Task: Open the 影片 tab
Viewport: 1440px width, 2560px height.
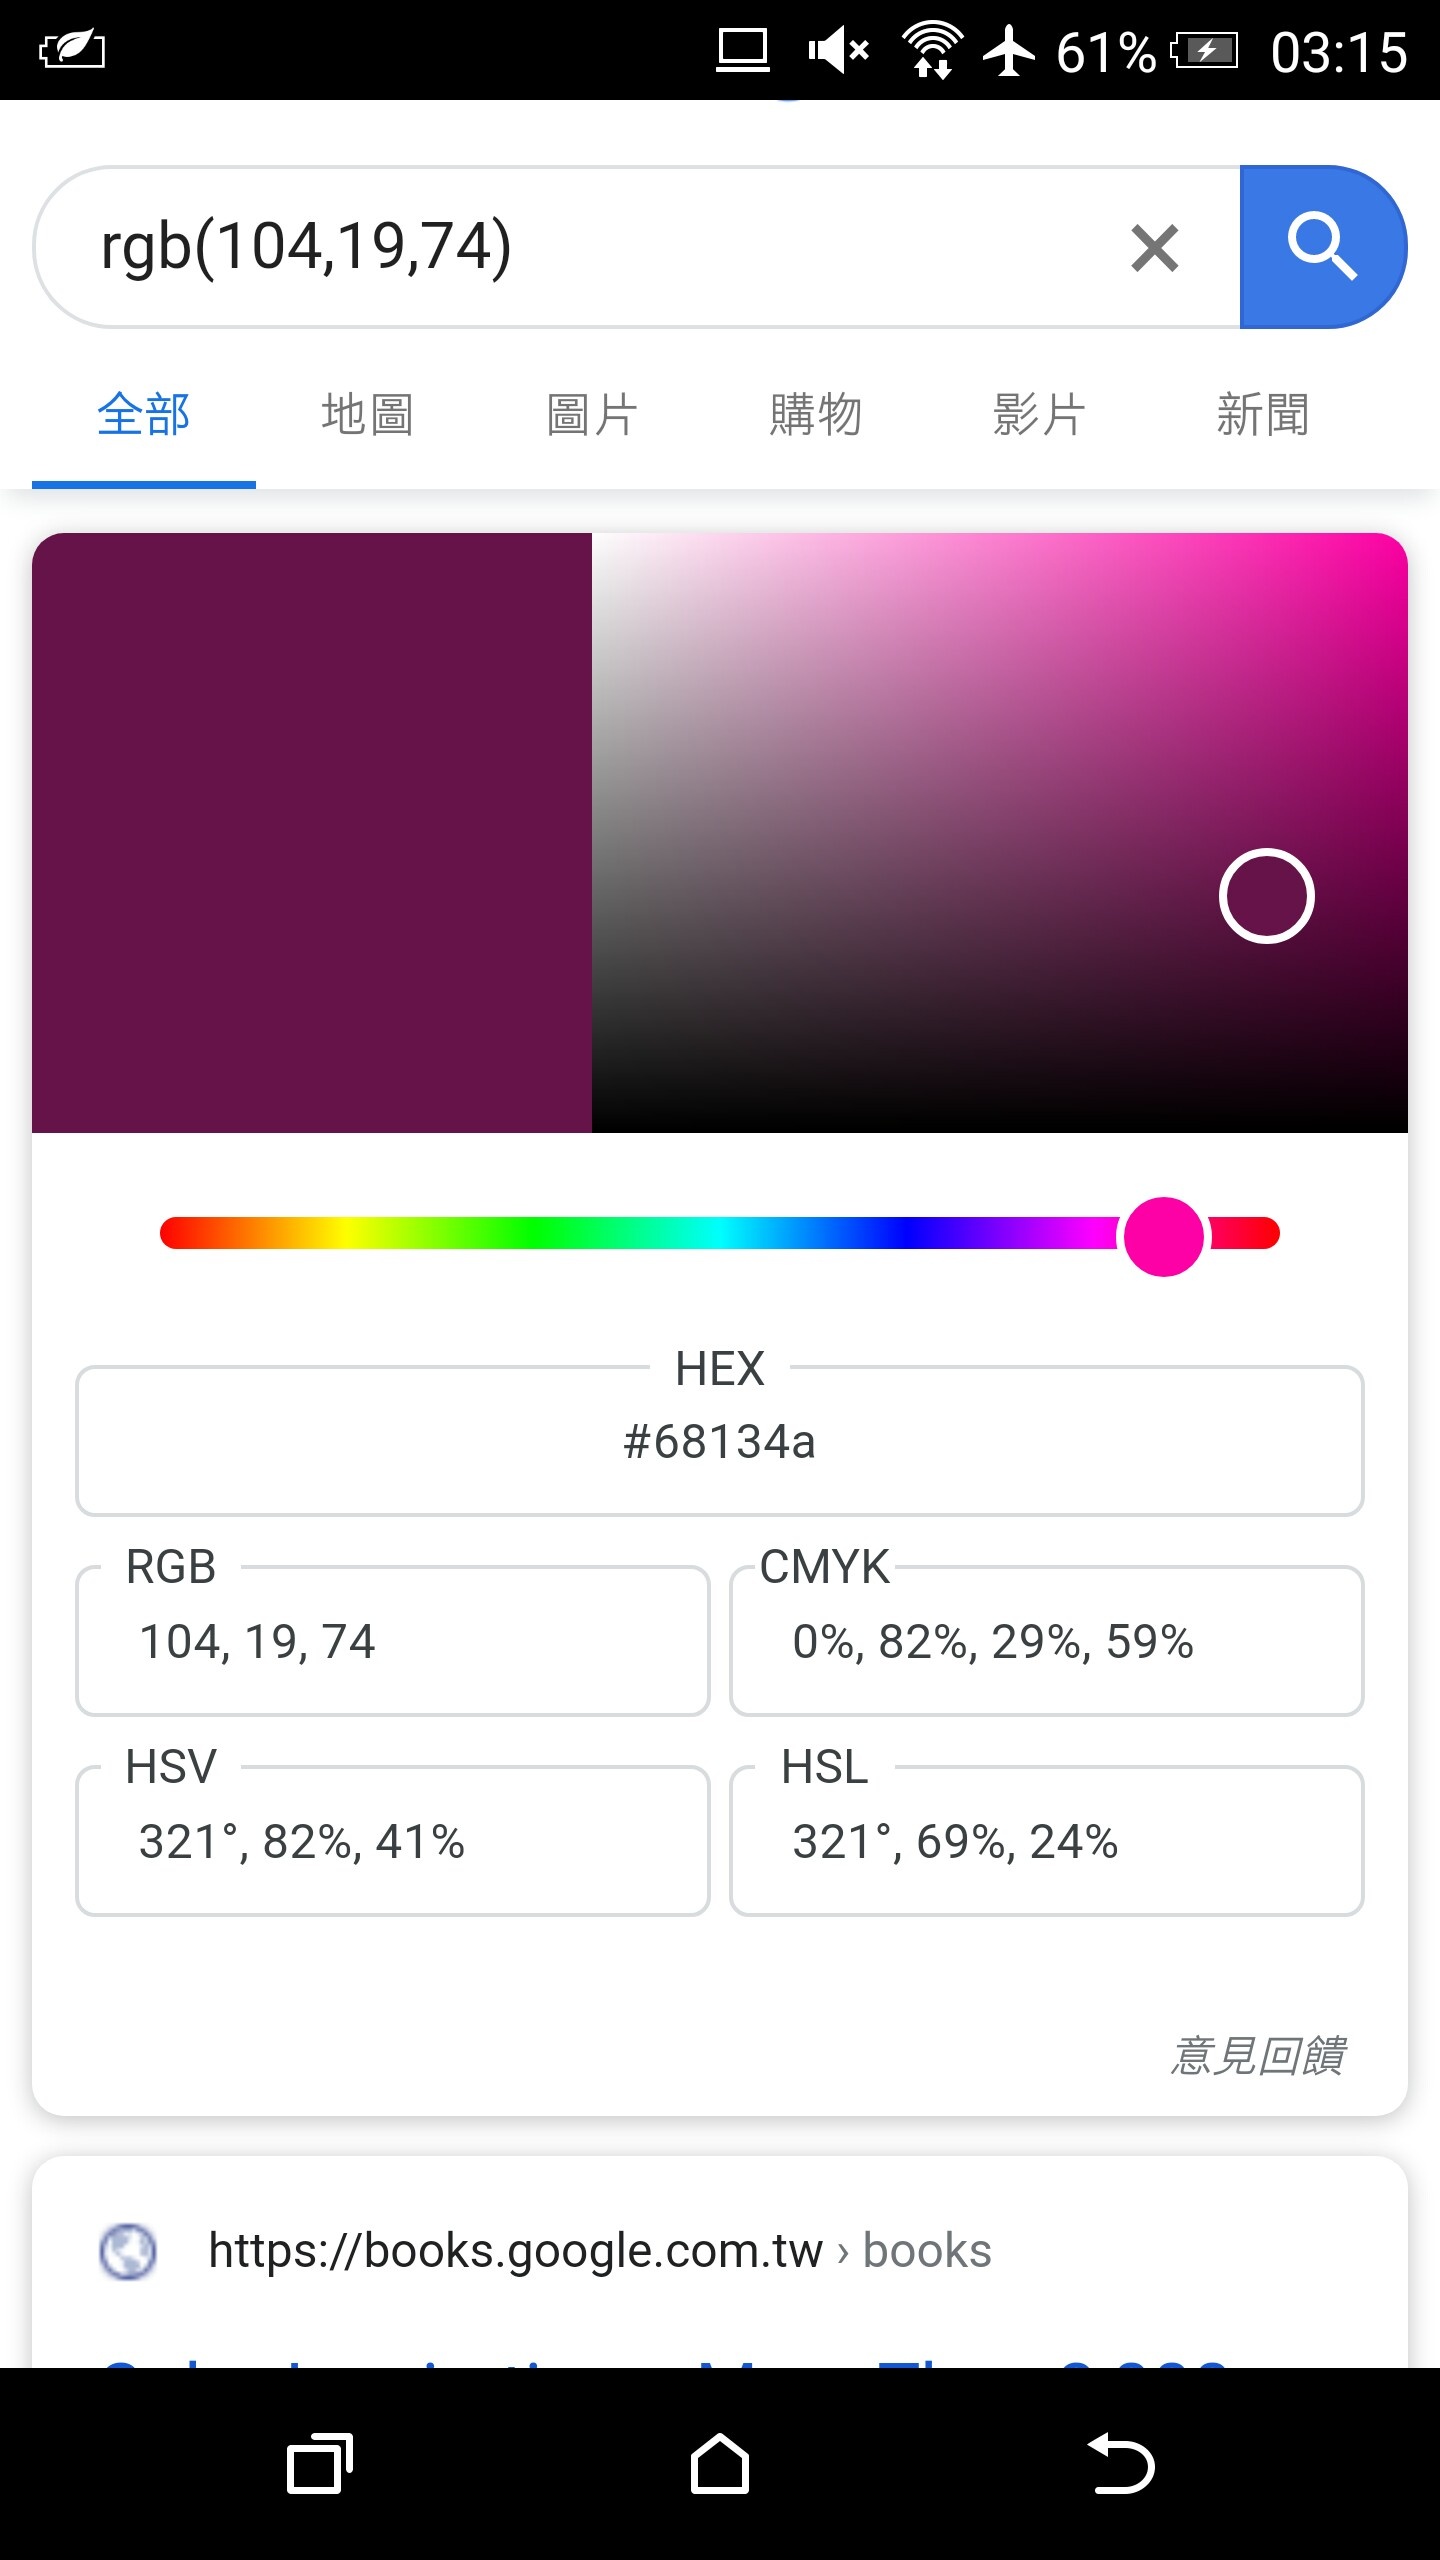Action: (x=1039, y=414)
